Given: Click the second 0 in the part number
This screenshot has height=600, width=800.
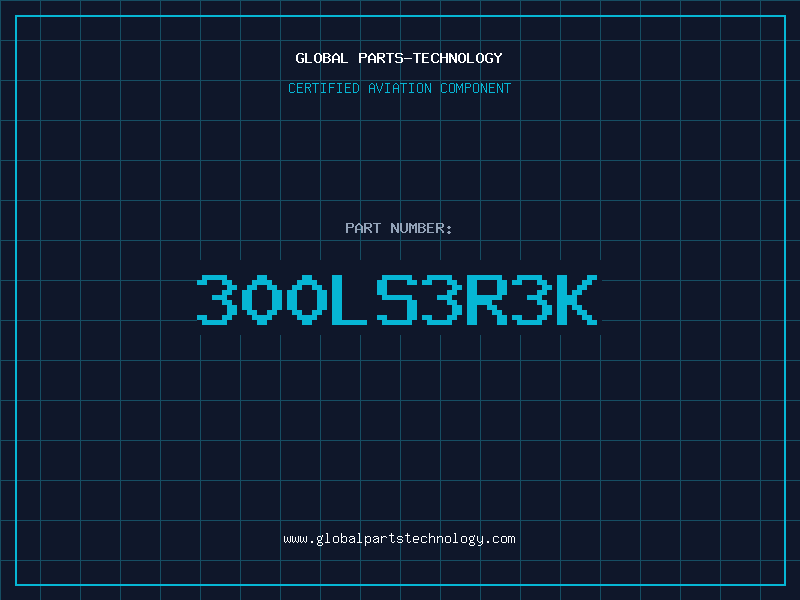Looking at the screenshot, I should 307,299.
